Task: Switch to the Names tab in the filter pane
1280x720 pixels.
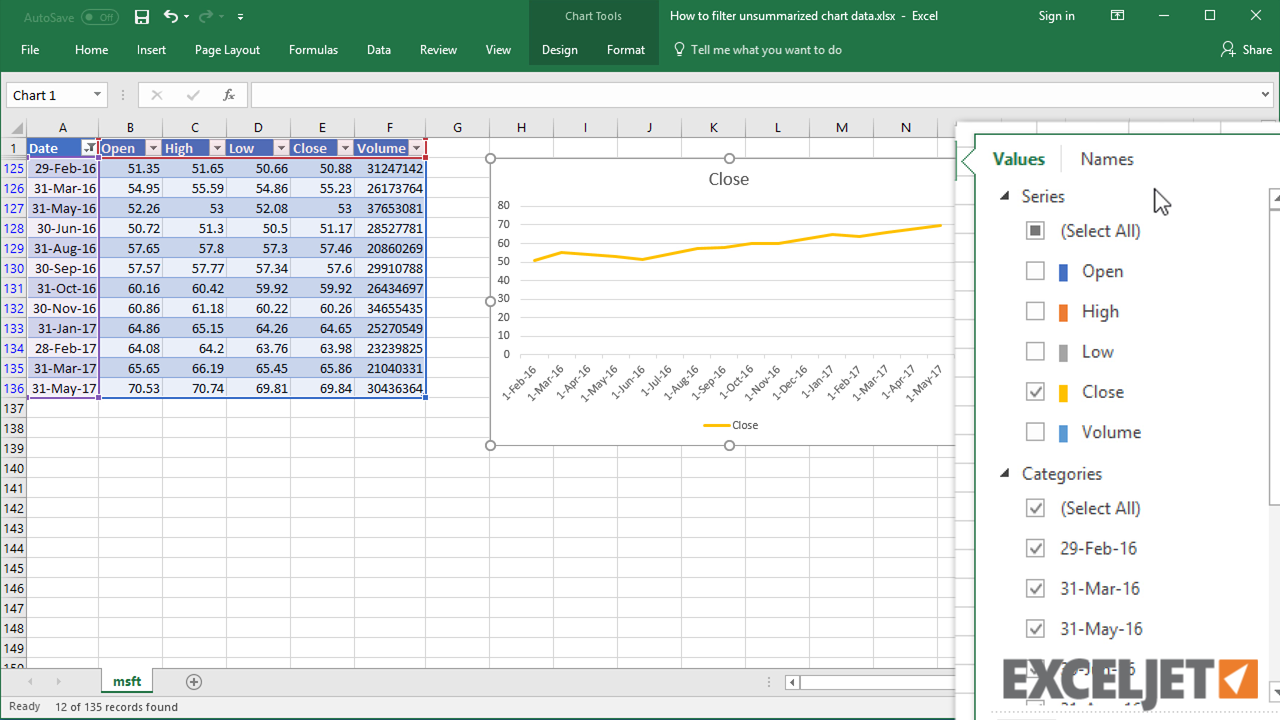Action: pyautogui.click(x=1106, y=159)
